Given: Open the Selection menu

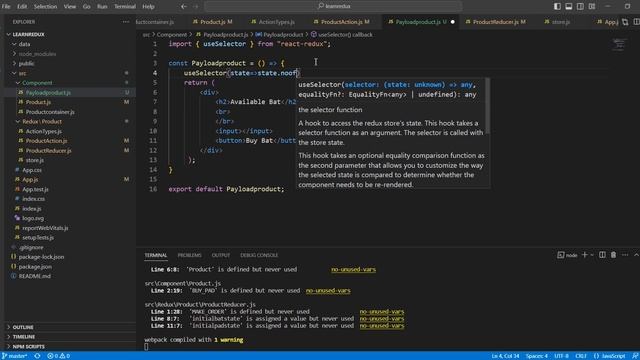Looking at the screenshot, I should click(45, 7).
